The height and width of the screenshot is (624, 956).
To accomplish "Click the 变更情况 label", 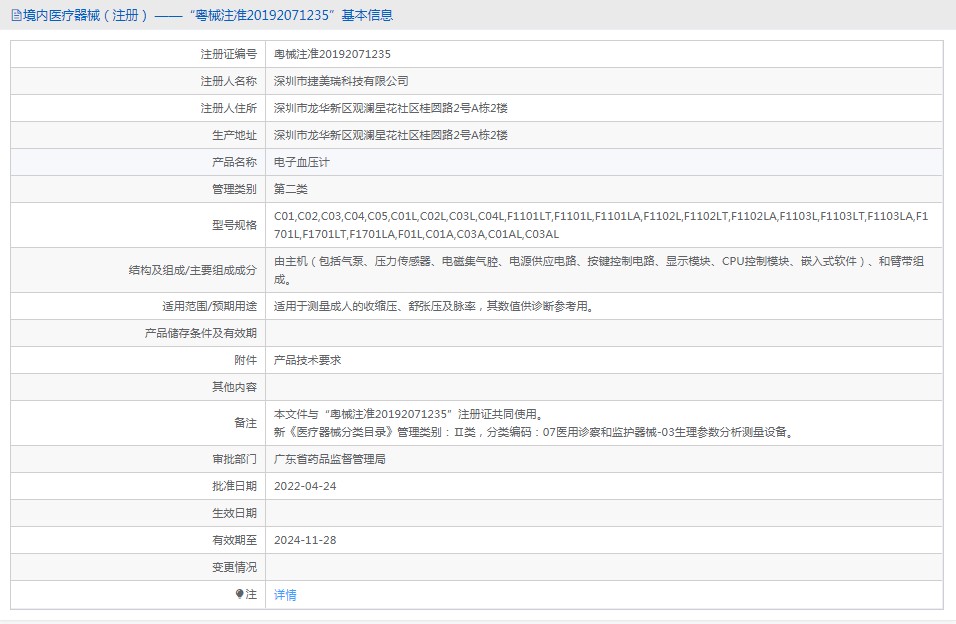I will point(234,567).
